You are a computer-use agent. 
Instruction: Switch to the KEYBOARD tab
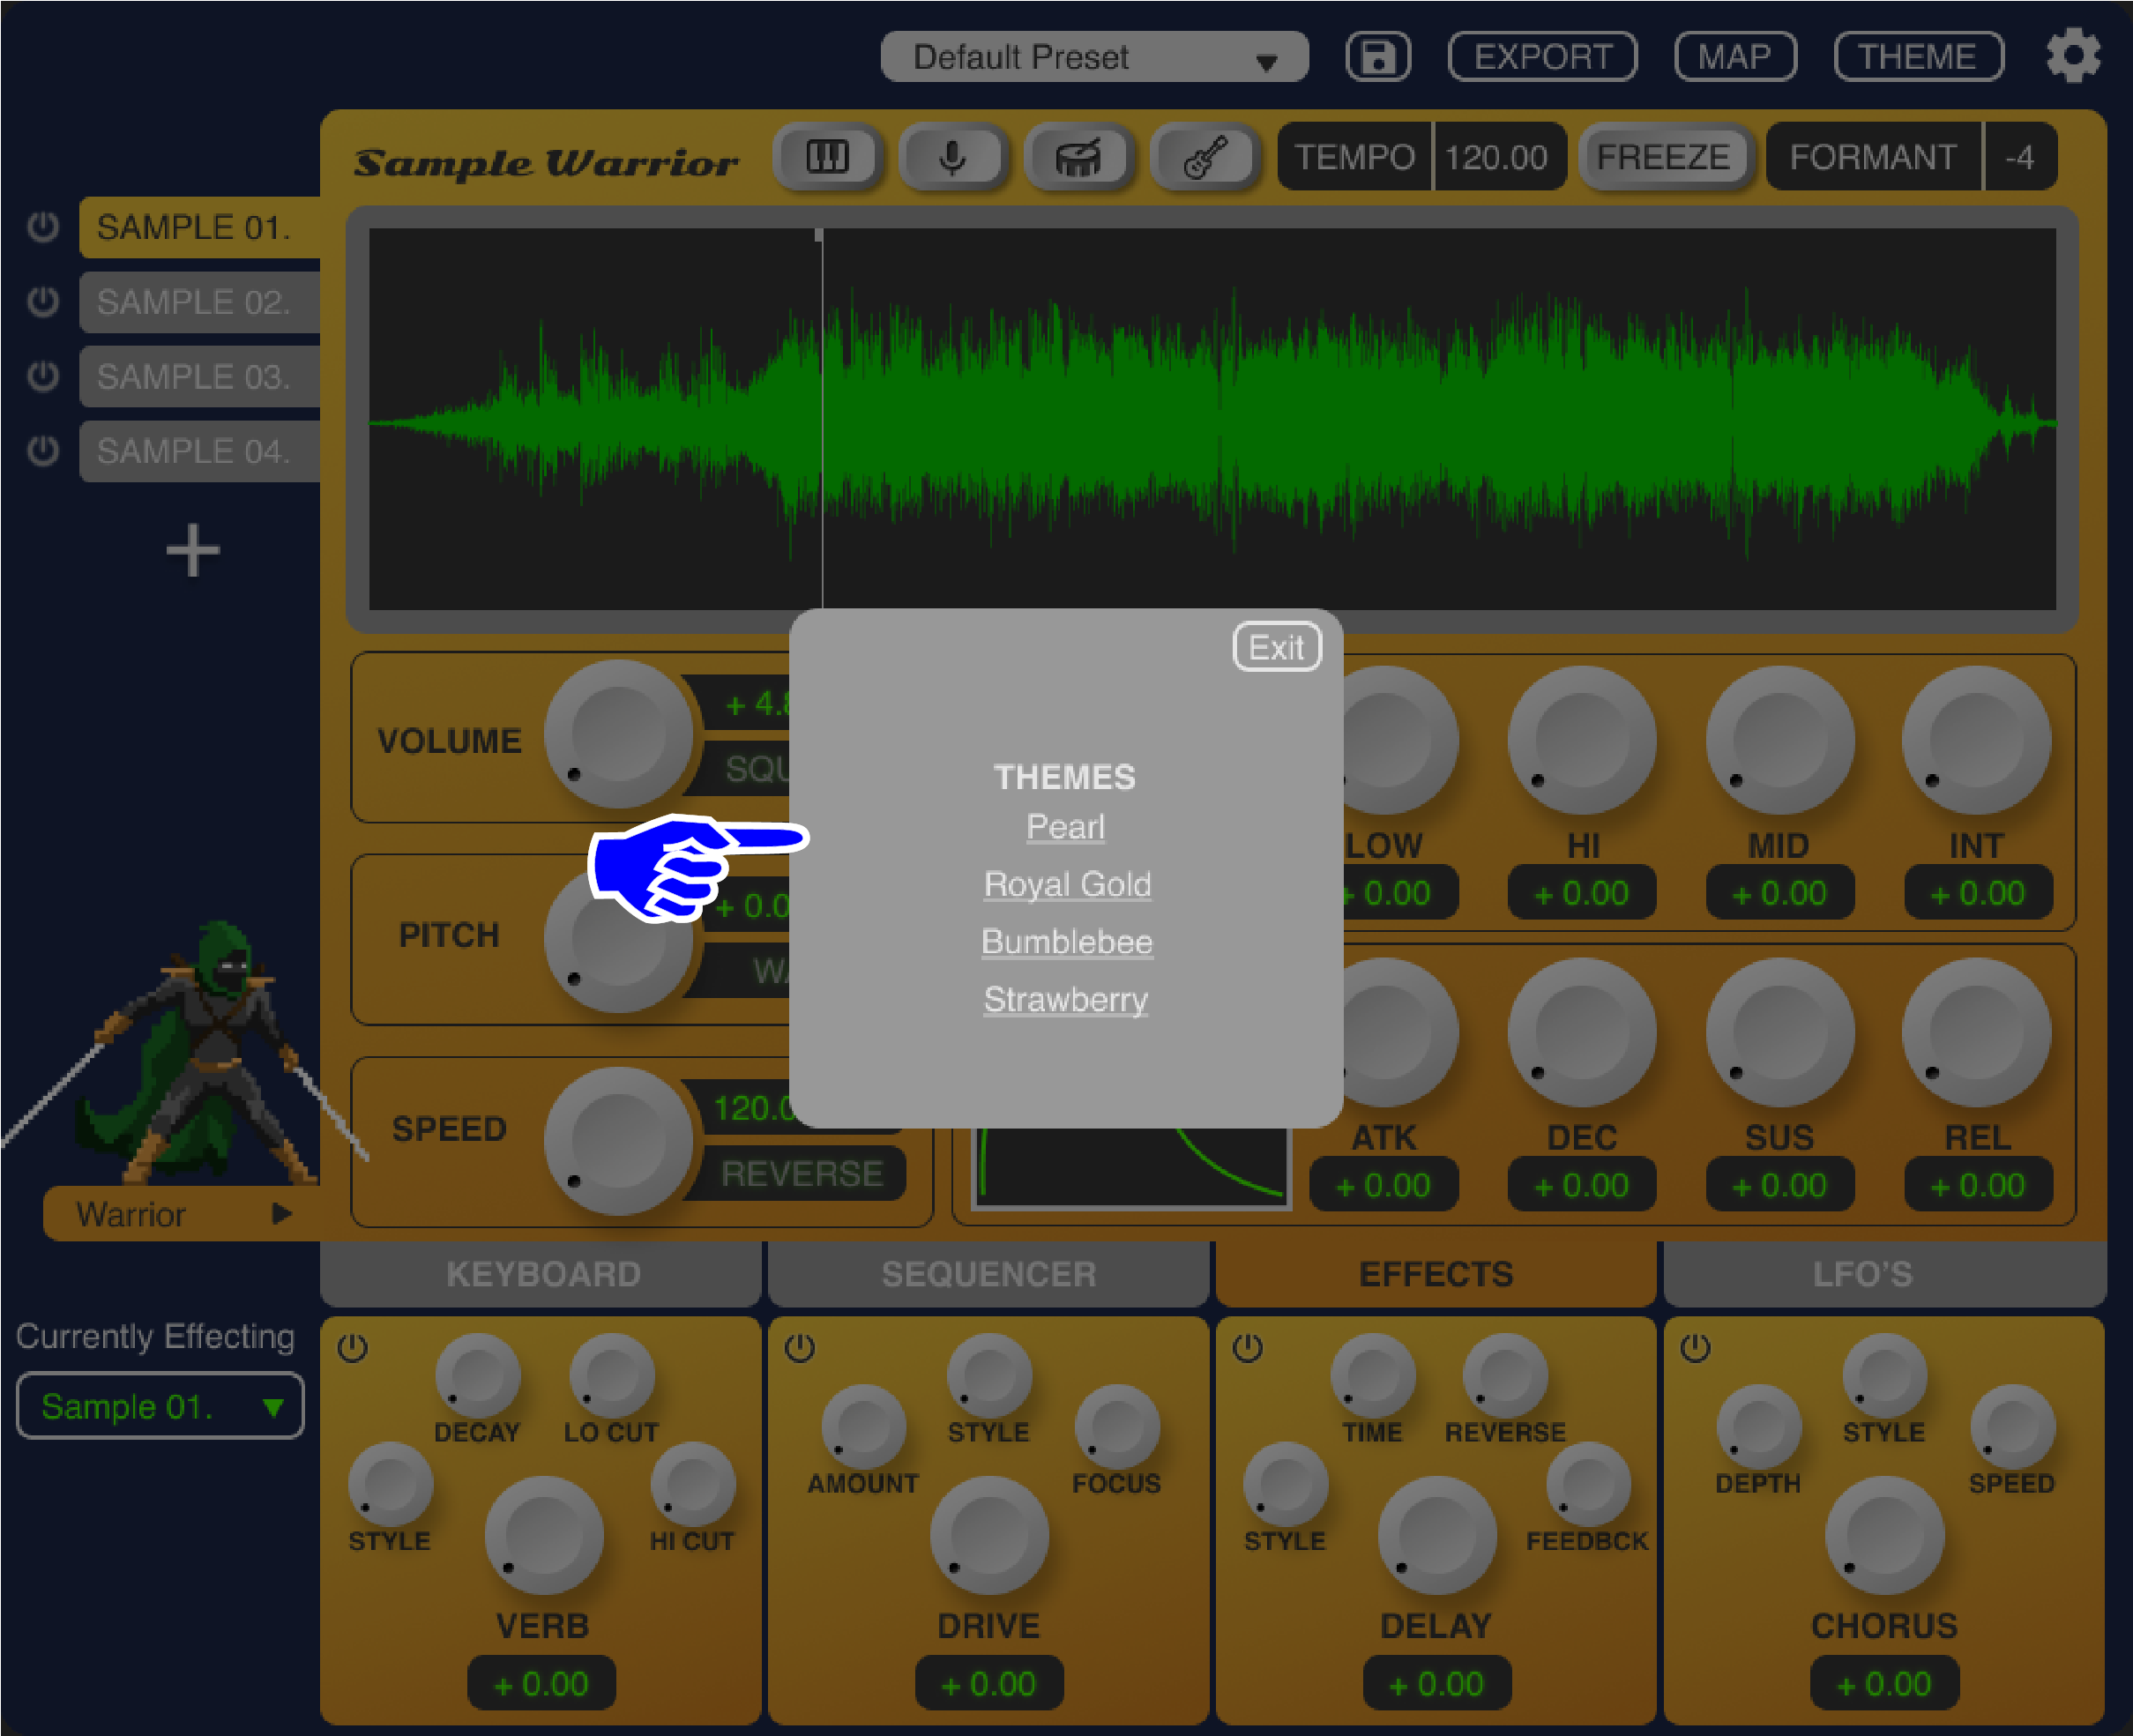(542, 1274)
